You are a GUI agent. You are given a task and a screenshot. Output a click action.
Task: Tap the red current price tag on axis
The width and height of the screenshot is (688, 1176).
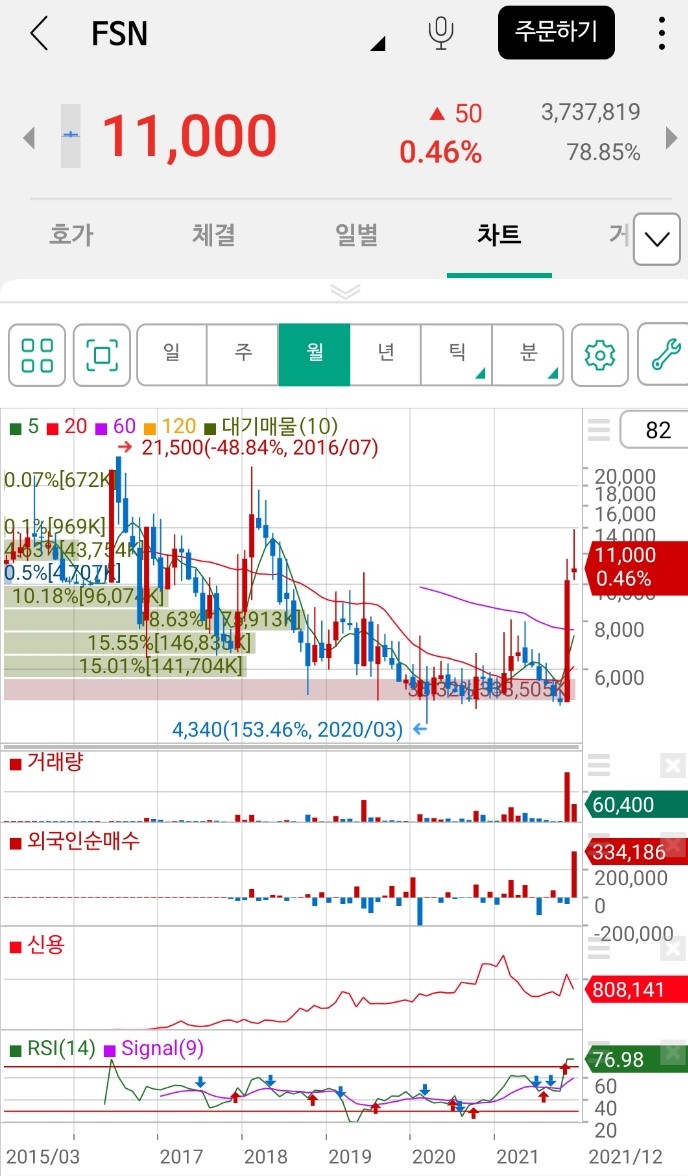coord(635,566)
